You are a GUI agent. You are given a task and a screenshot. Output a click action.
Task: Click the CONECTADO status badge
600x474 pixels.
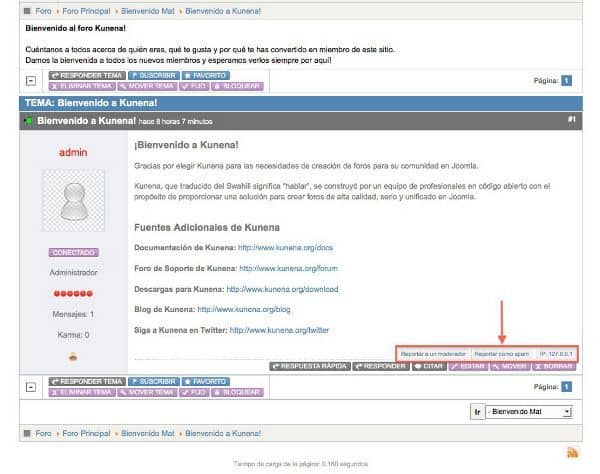tap(73, 252)
